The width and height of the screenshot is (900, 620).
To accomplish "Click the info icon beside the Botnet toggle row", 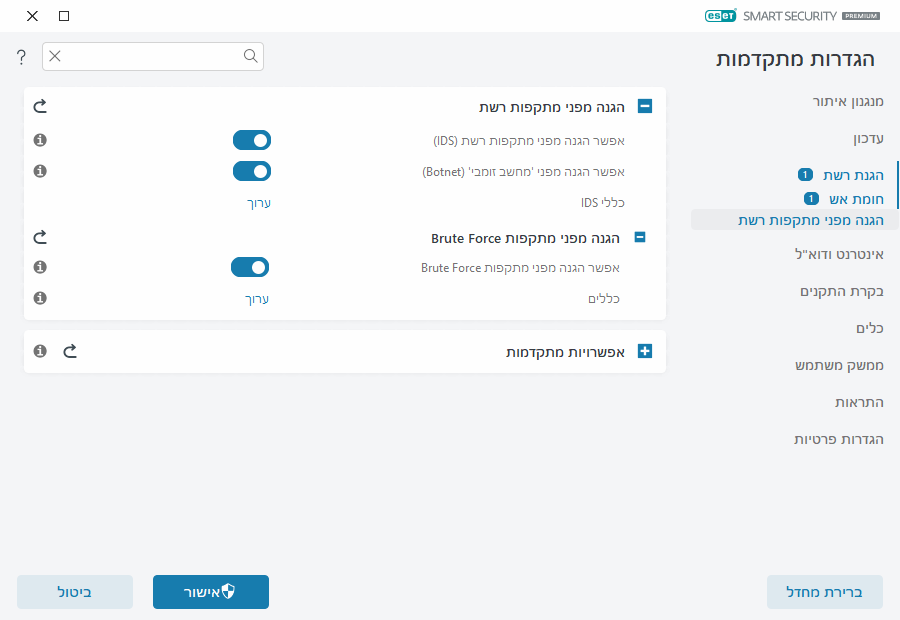I will pyautogui.click(x=40, y=171).
